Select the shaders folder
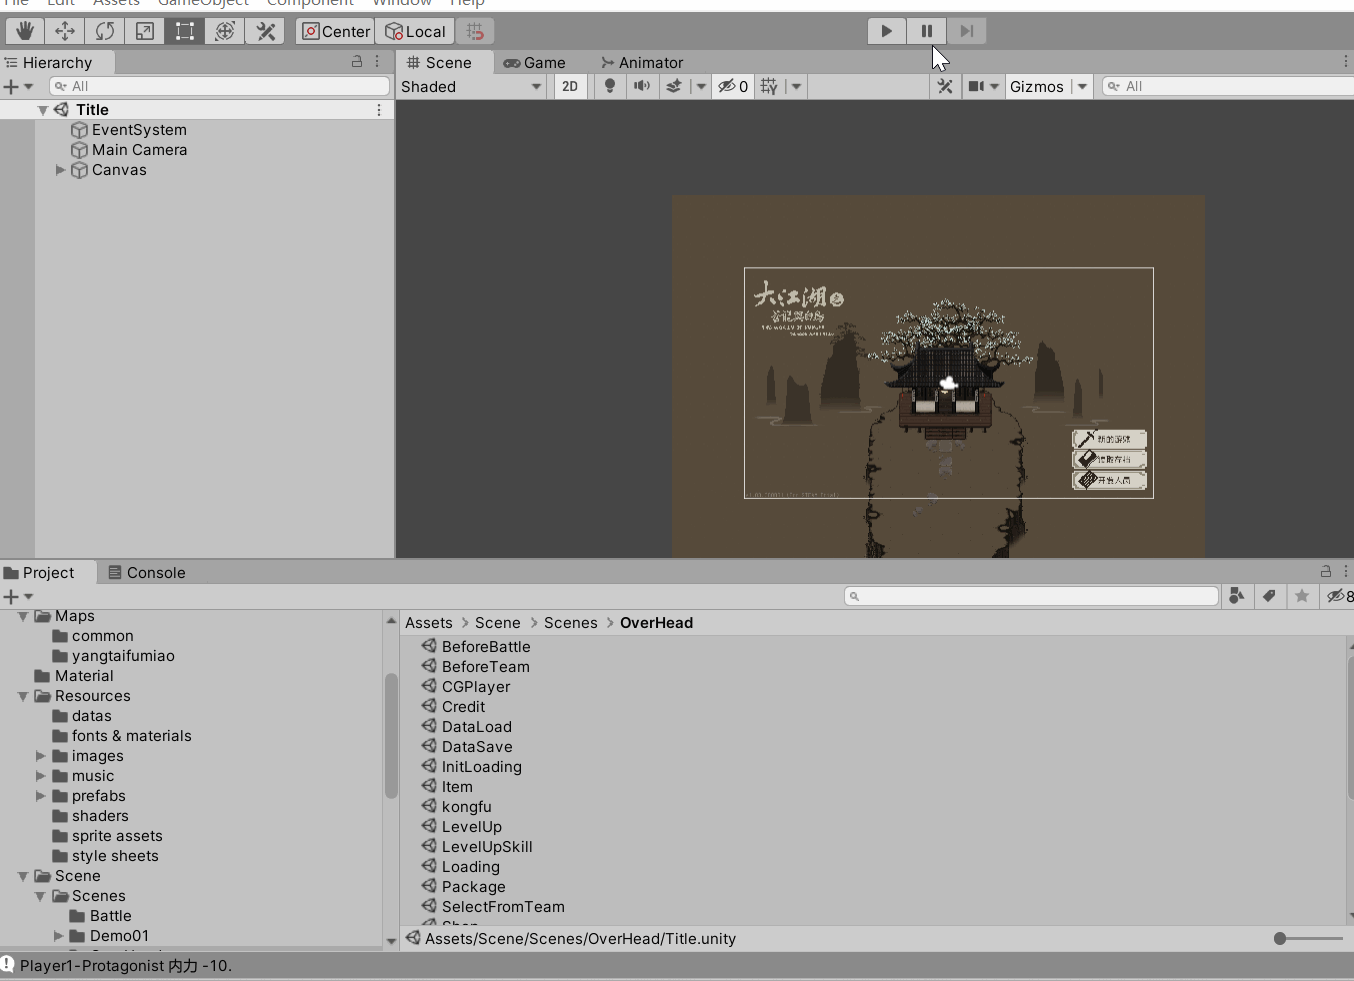This screenshot has width=1354, height=981. click(90, 816)
